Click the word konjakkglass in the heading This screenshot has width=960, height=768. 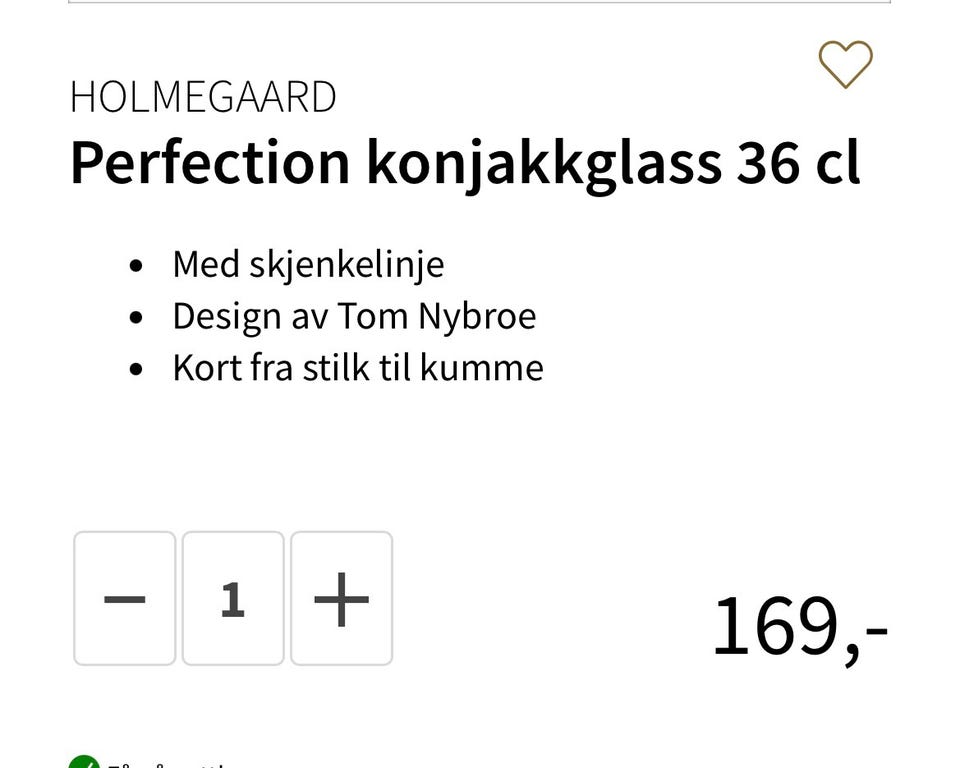(x=543, y=163)
